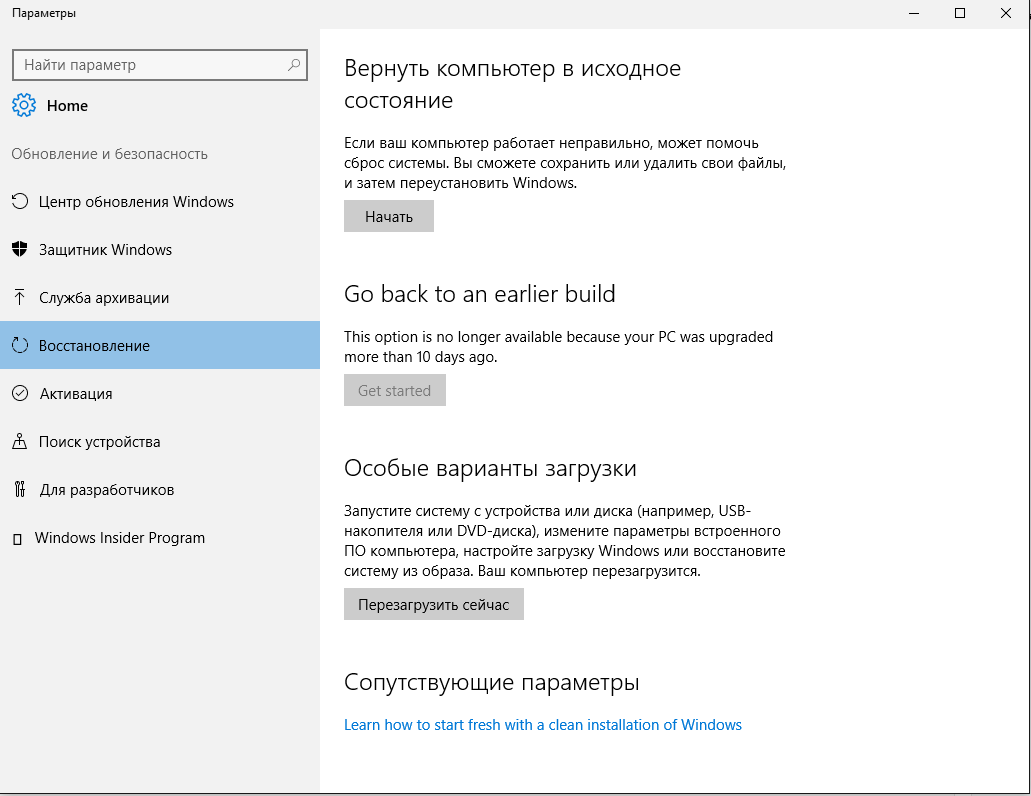Click the Сопутствующие параметры heading

[x=491, y=682]
